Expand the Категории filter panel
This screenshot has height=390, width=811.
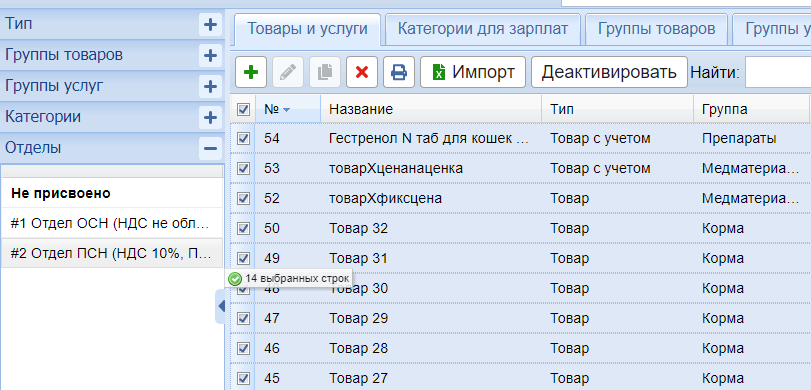(210, 117)
